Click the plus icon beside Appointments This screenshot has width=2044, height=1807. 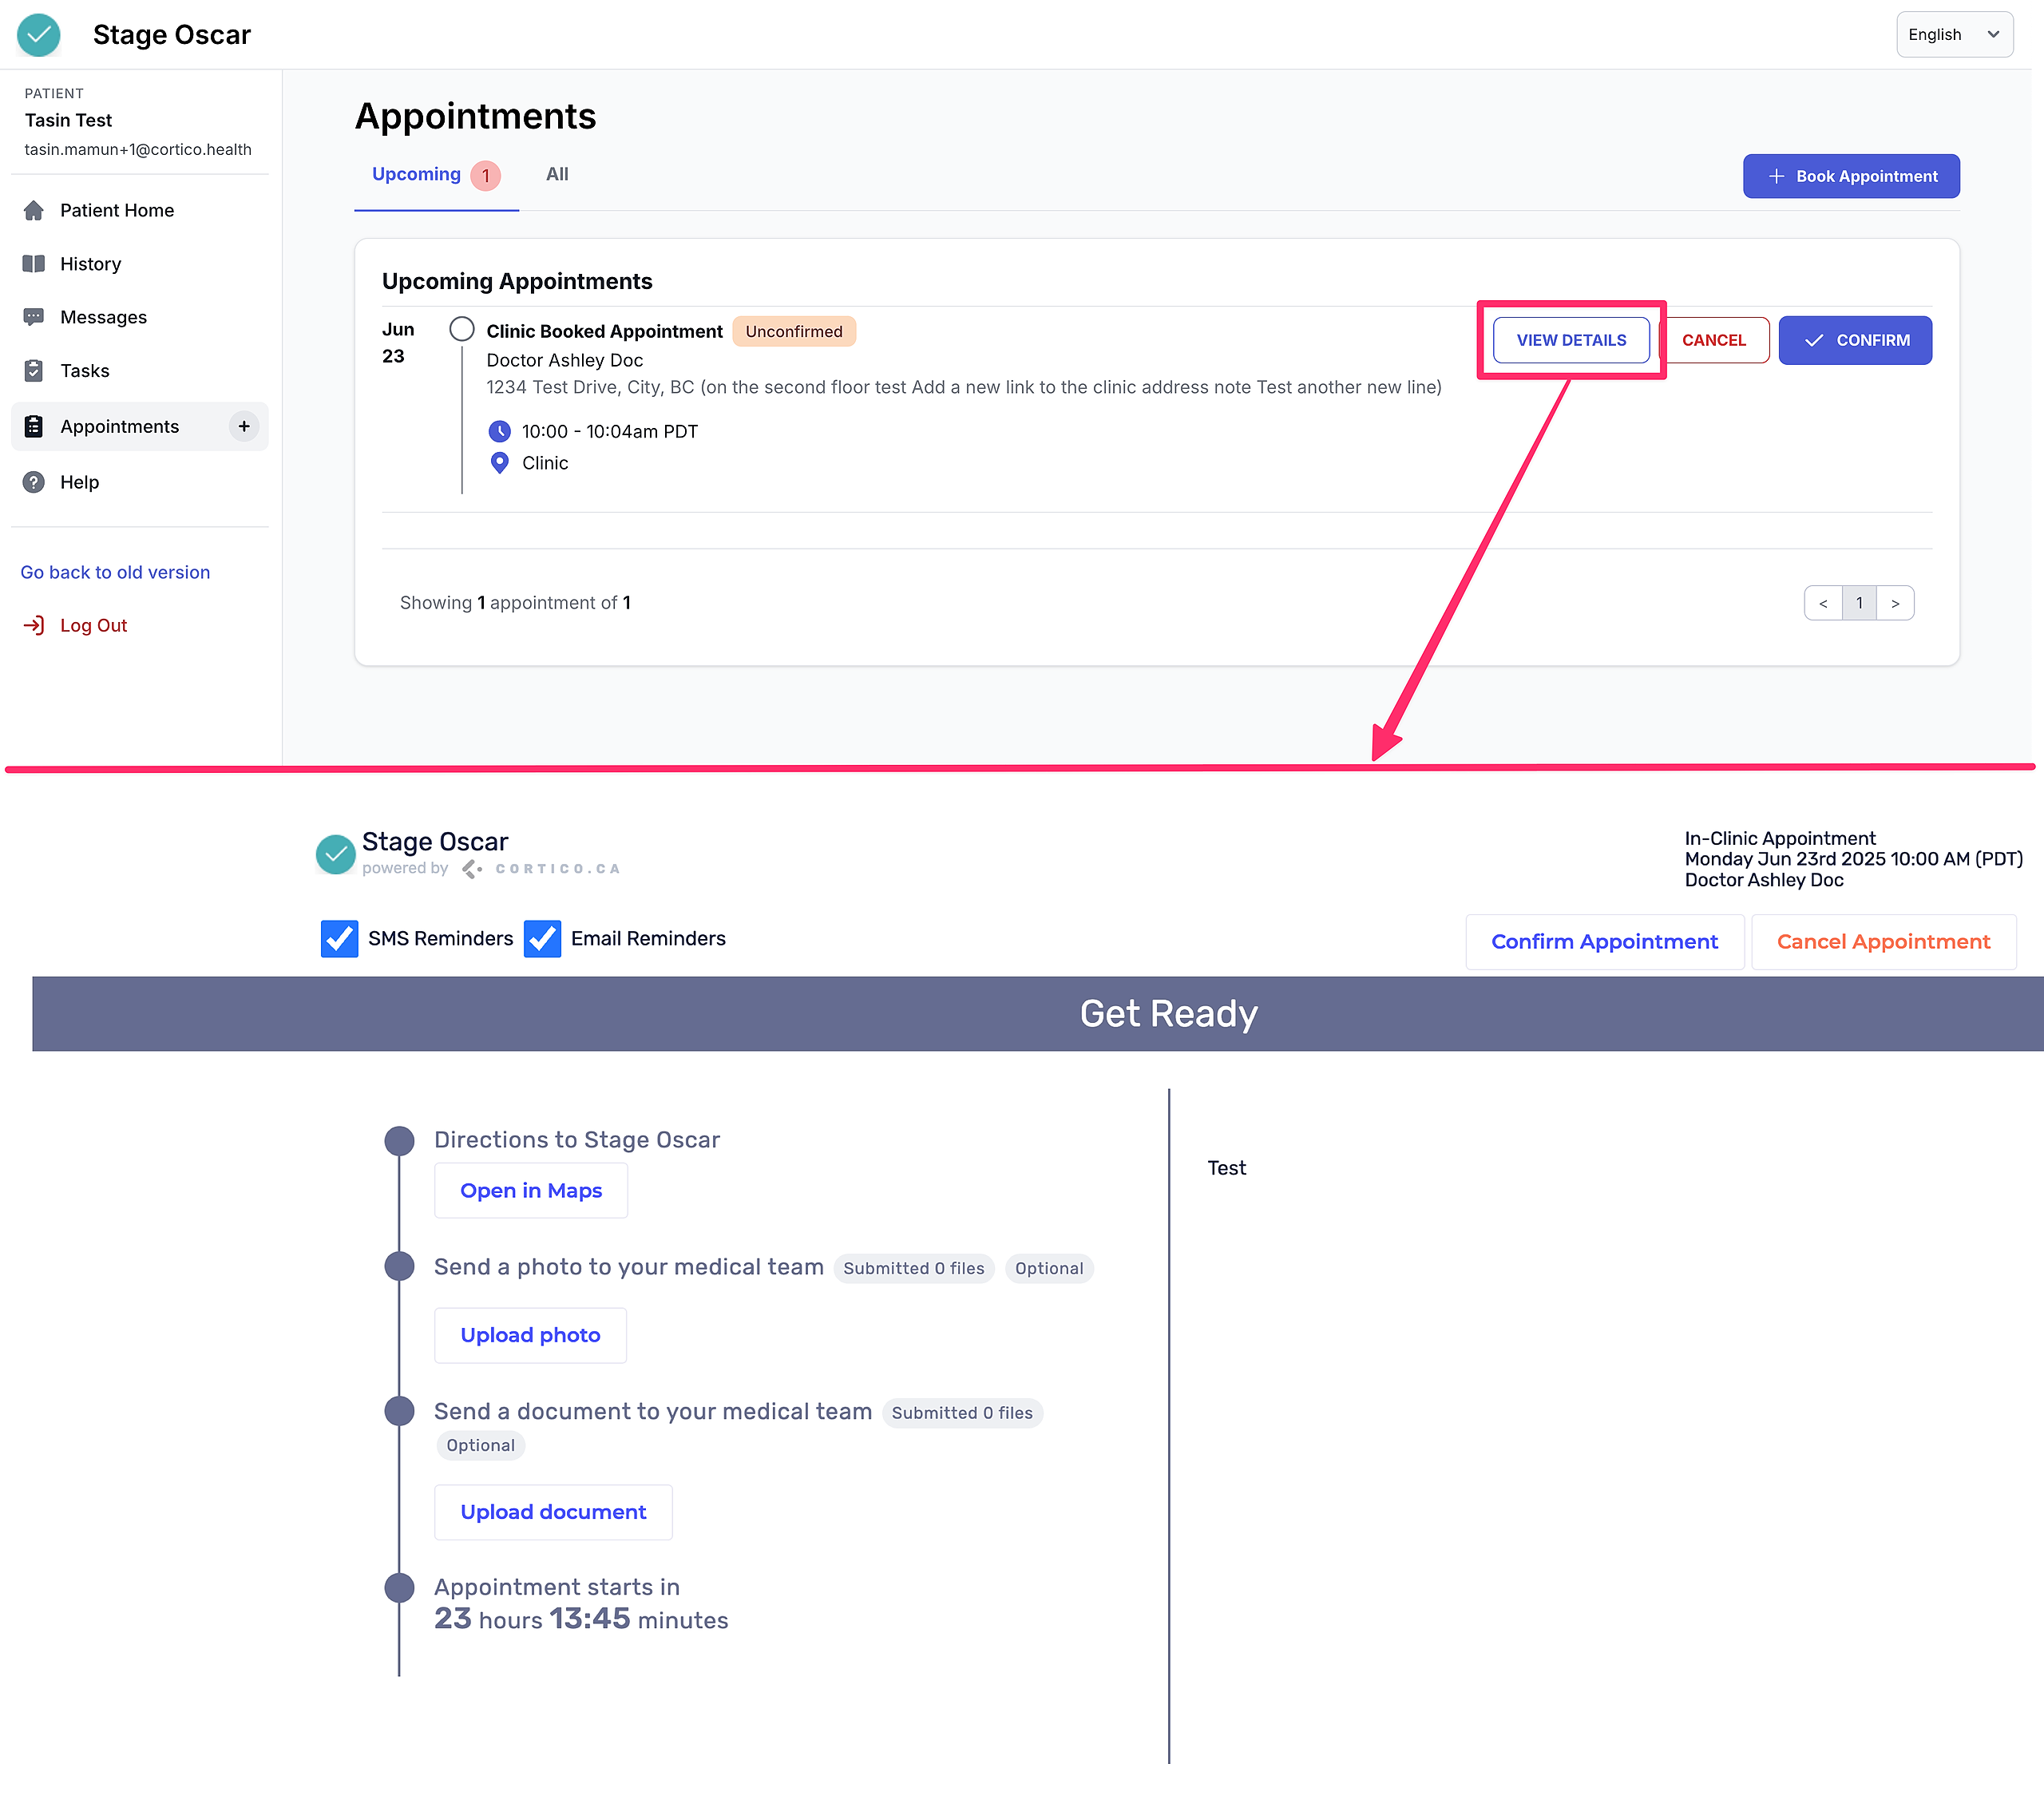point(244,427)
